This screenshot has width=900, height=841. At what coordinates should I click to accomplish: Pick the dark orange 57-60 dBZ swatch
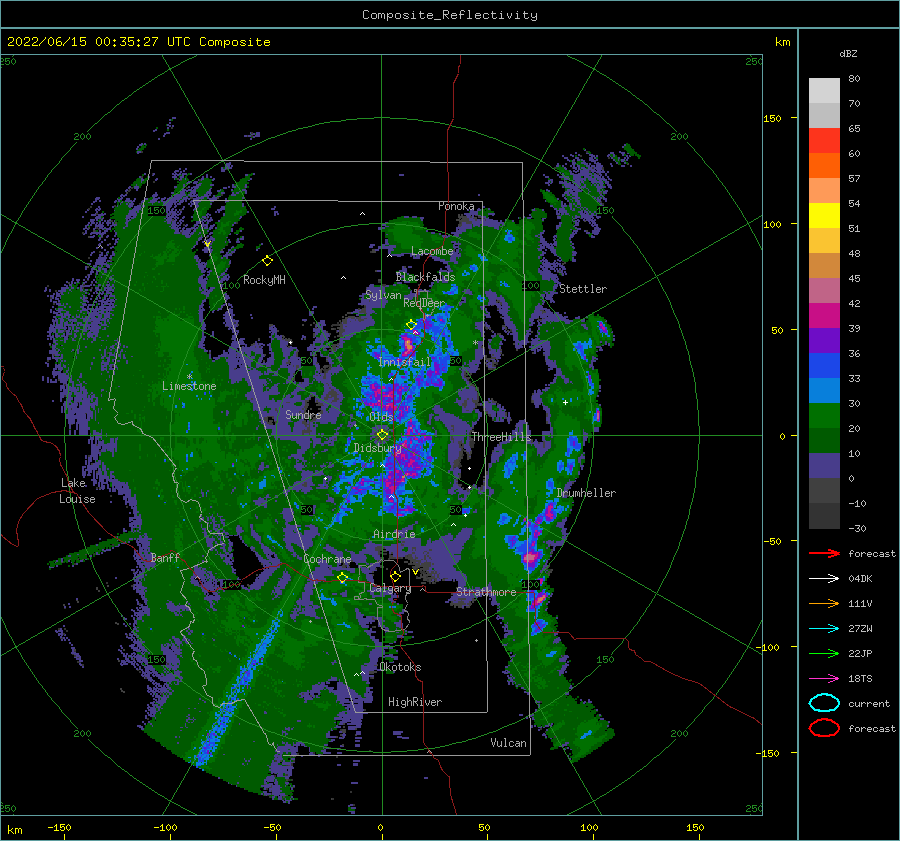click(x=824, y=166)
